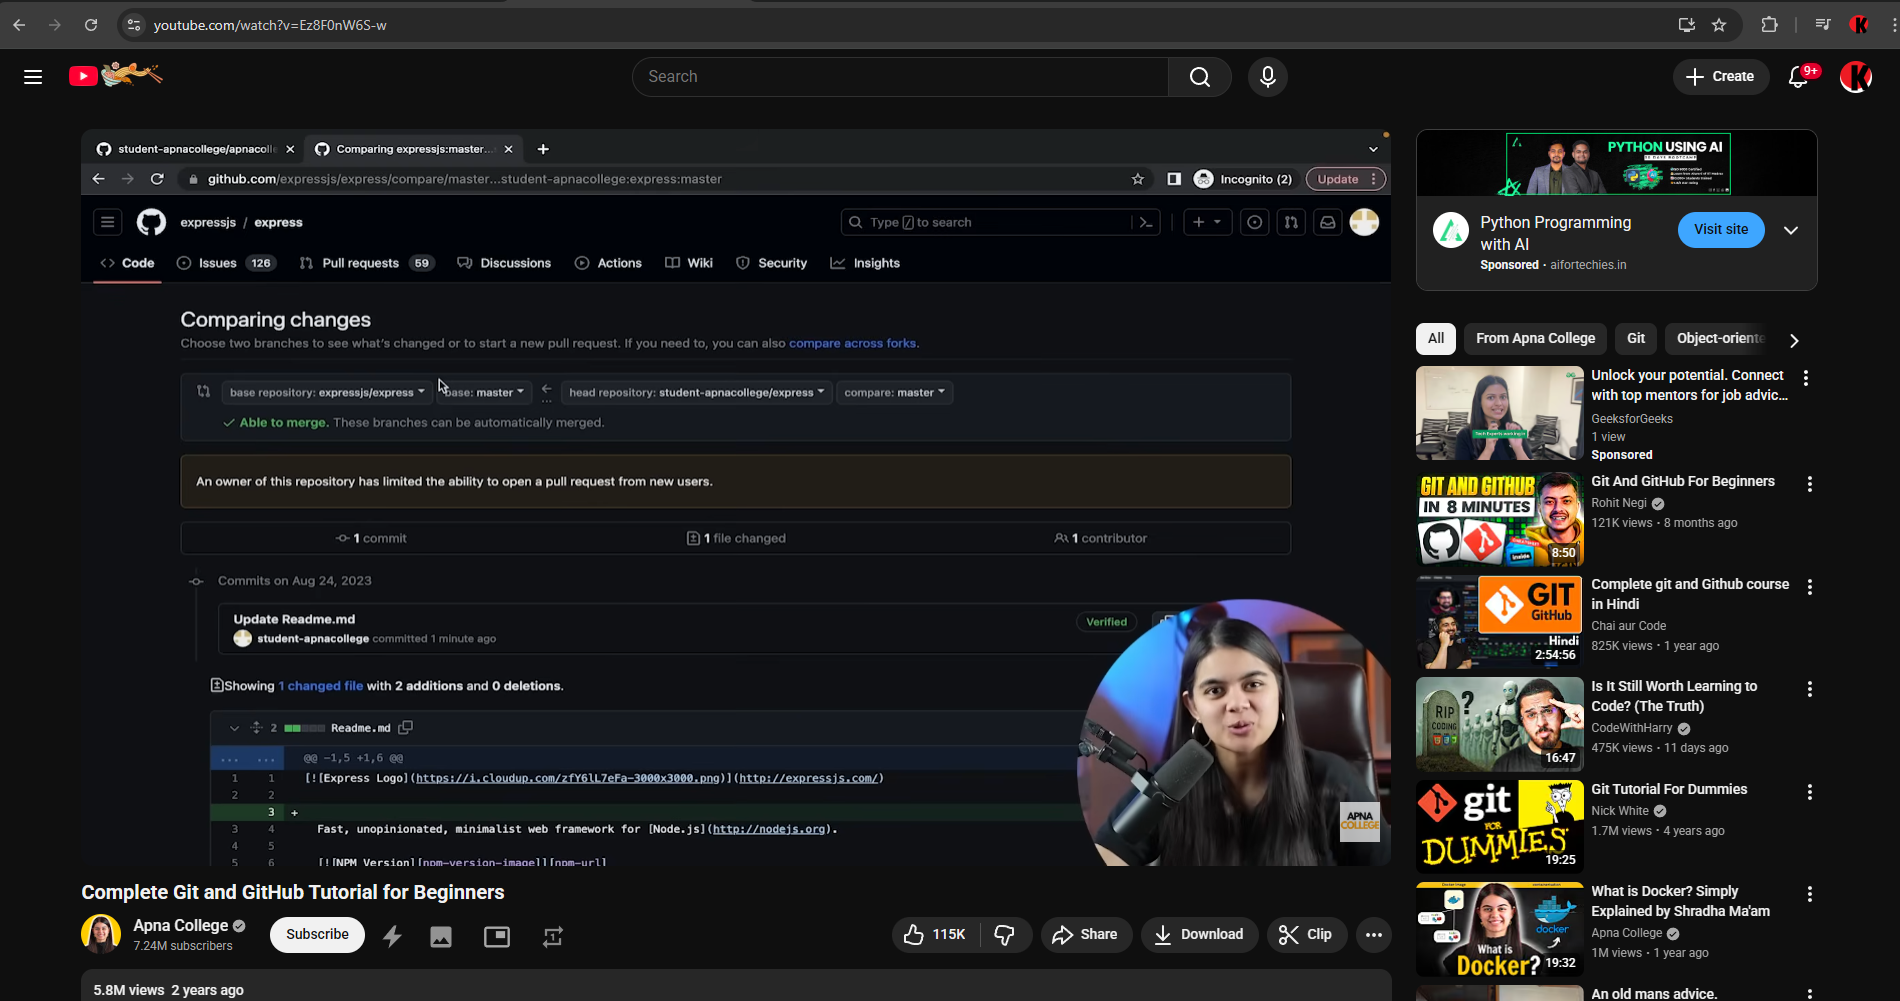Toggle dislike on the video
The height and width of the screenshot is (1001, 1900).
coord(1006,934)
